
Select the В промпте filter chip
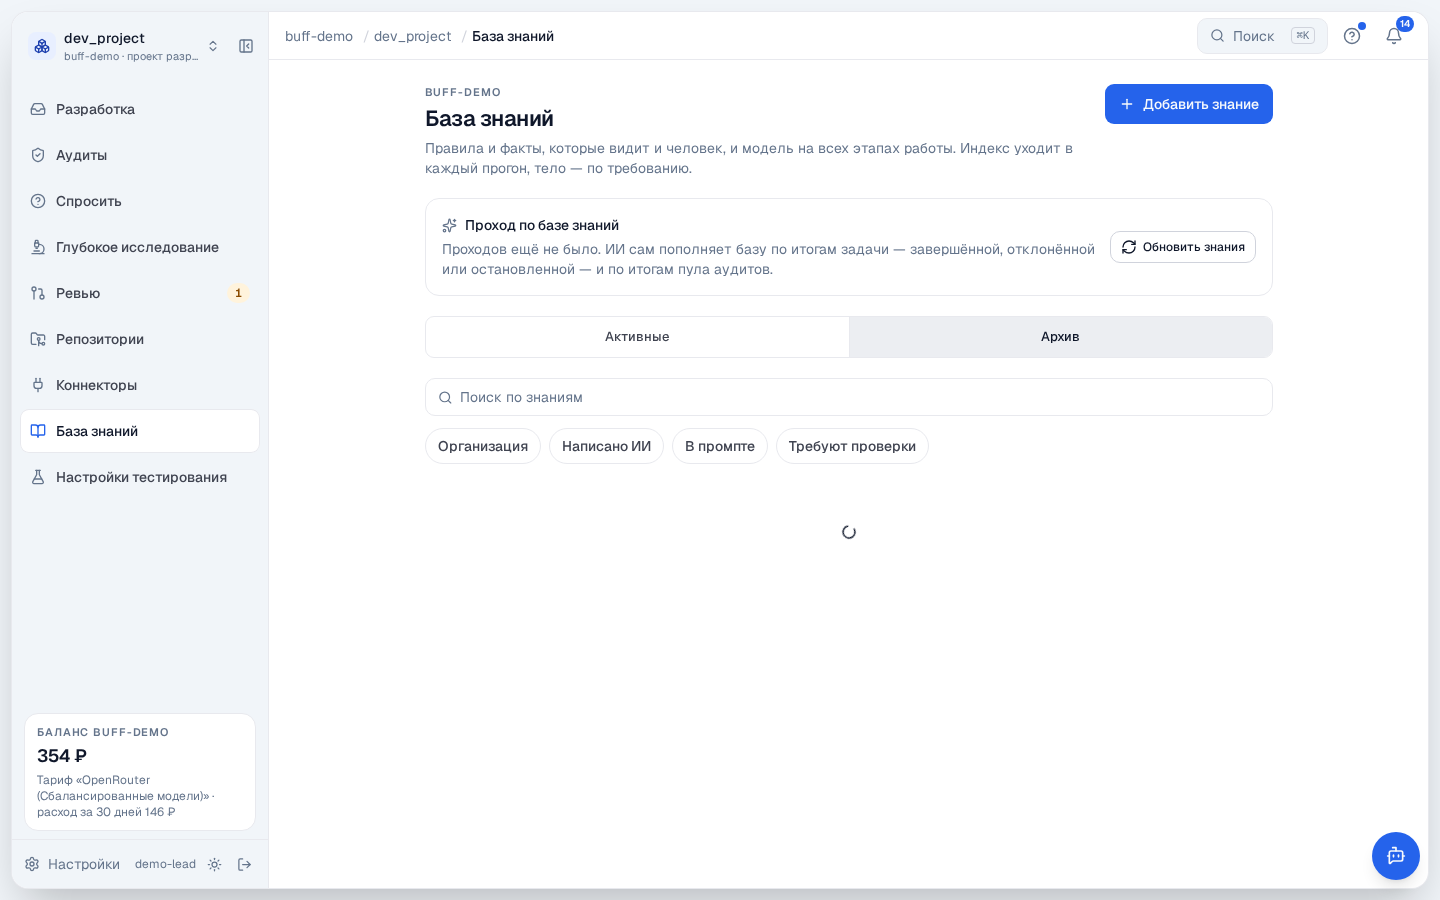[720, 446]
